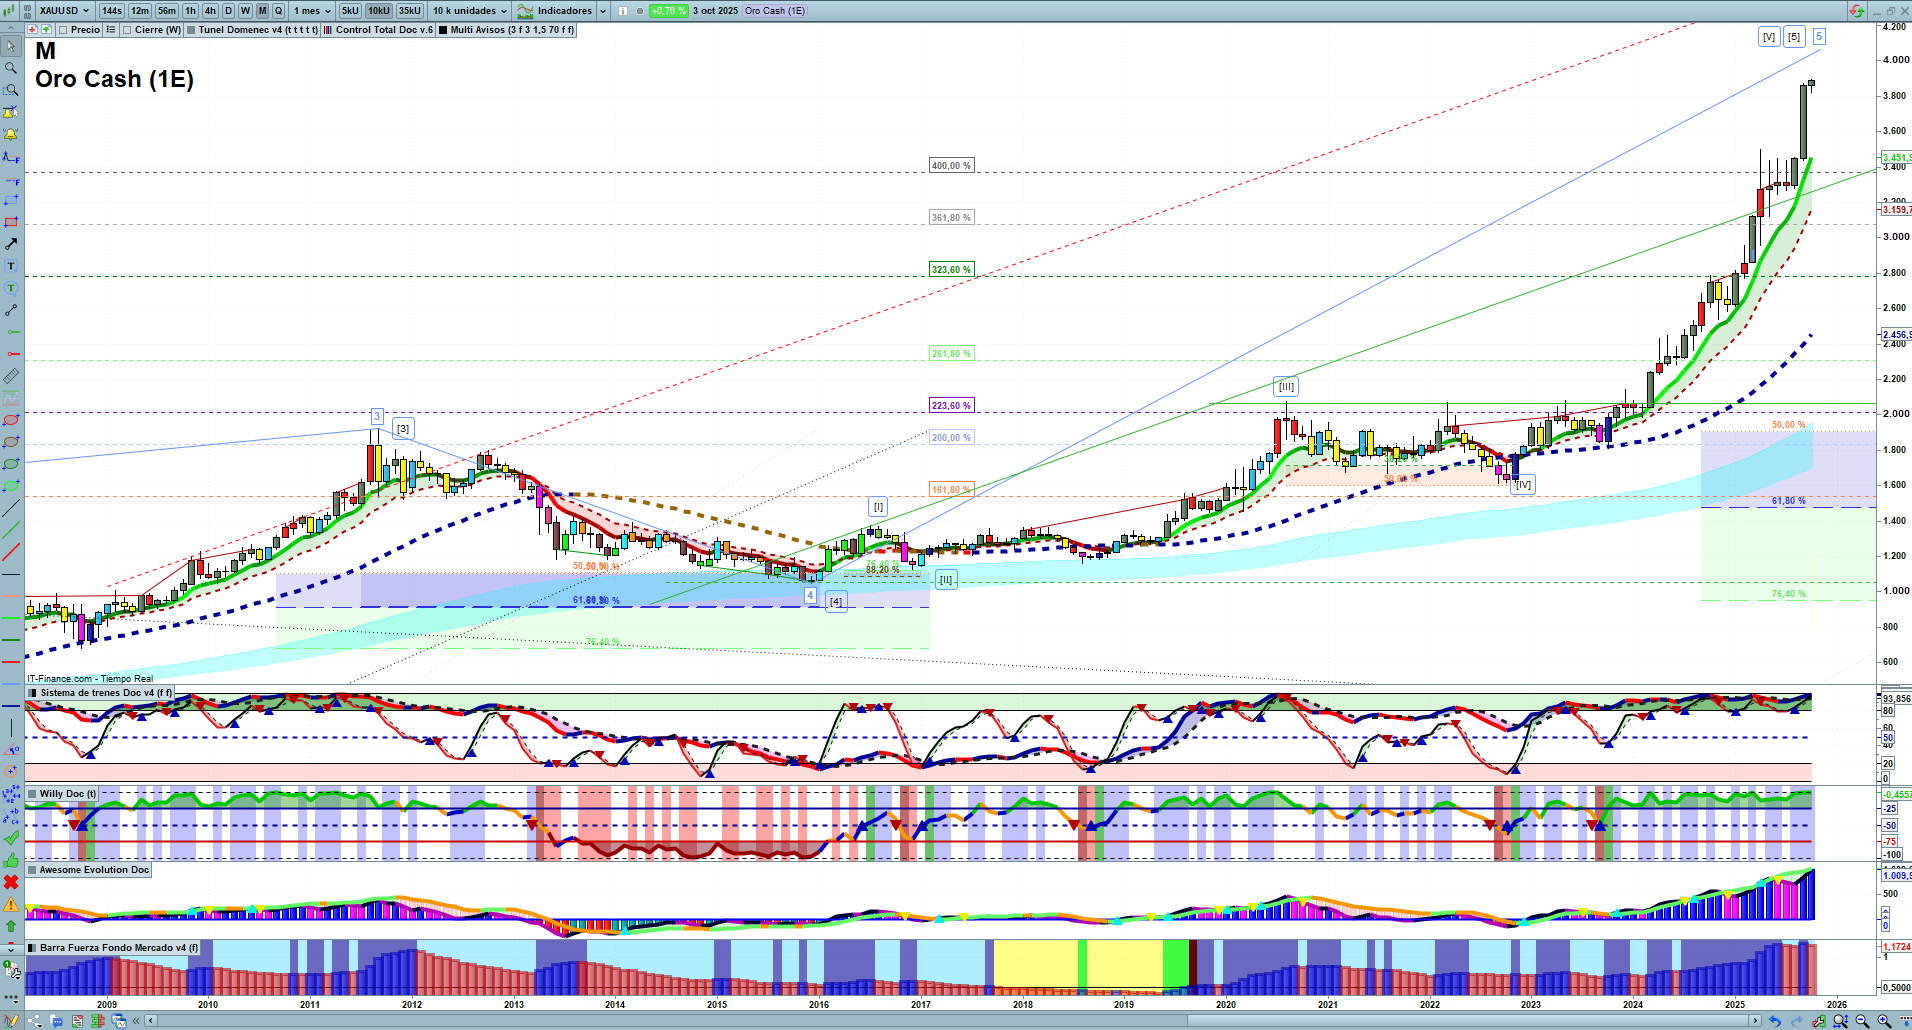Select the red rectangle drawing tool
The height and width of the screenshot is (1030, 1912).
(11, 222)
